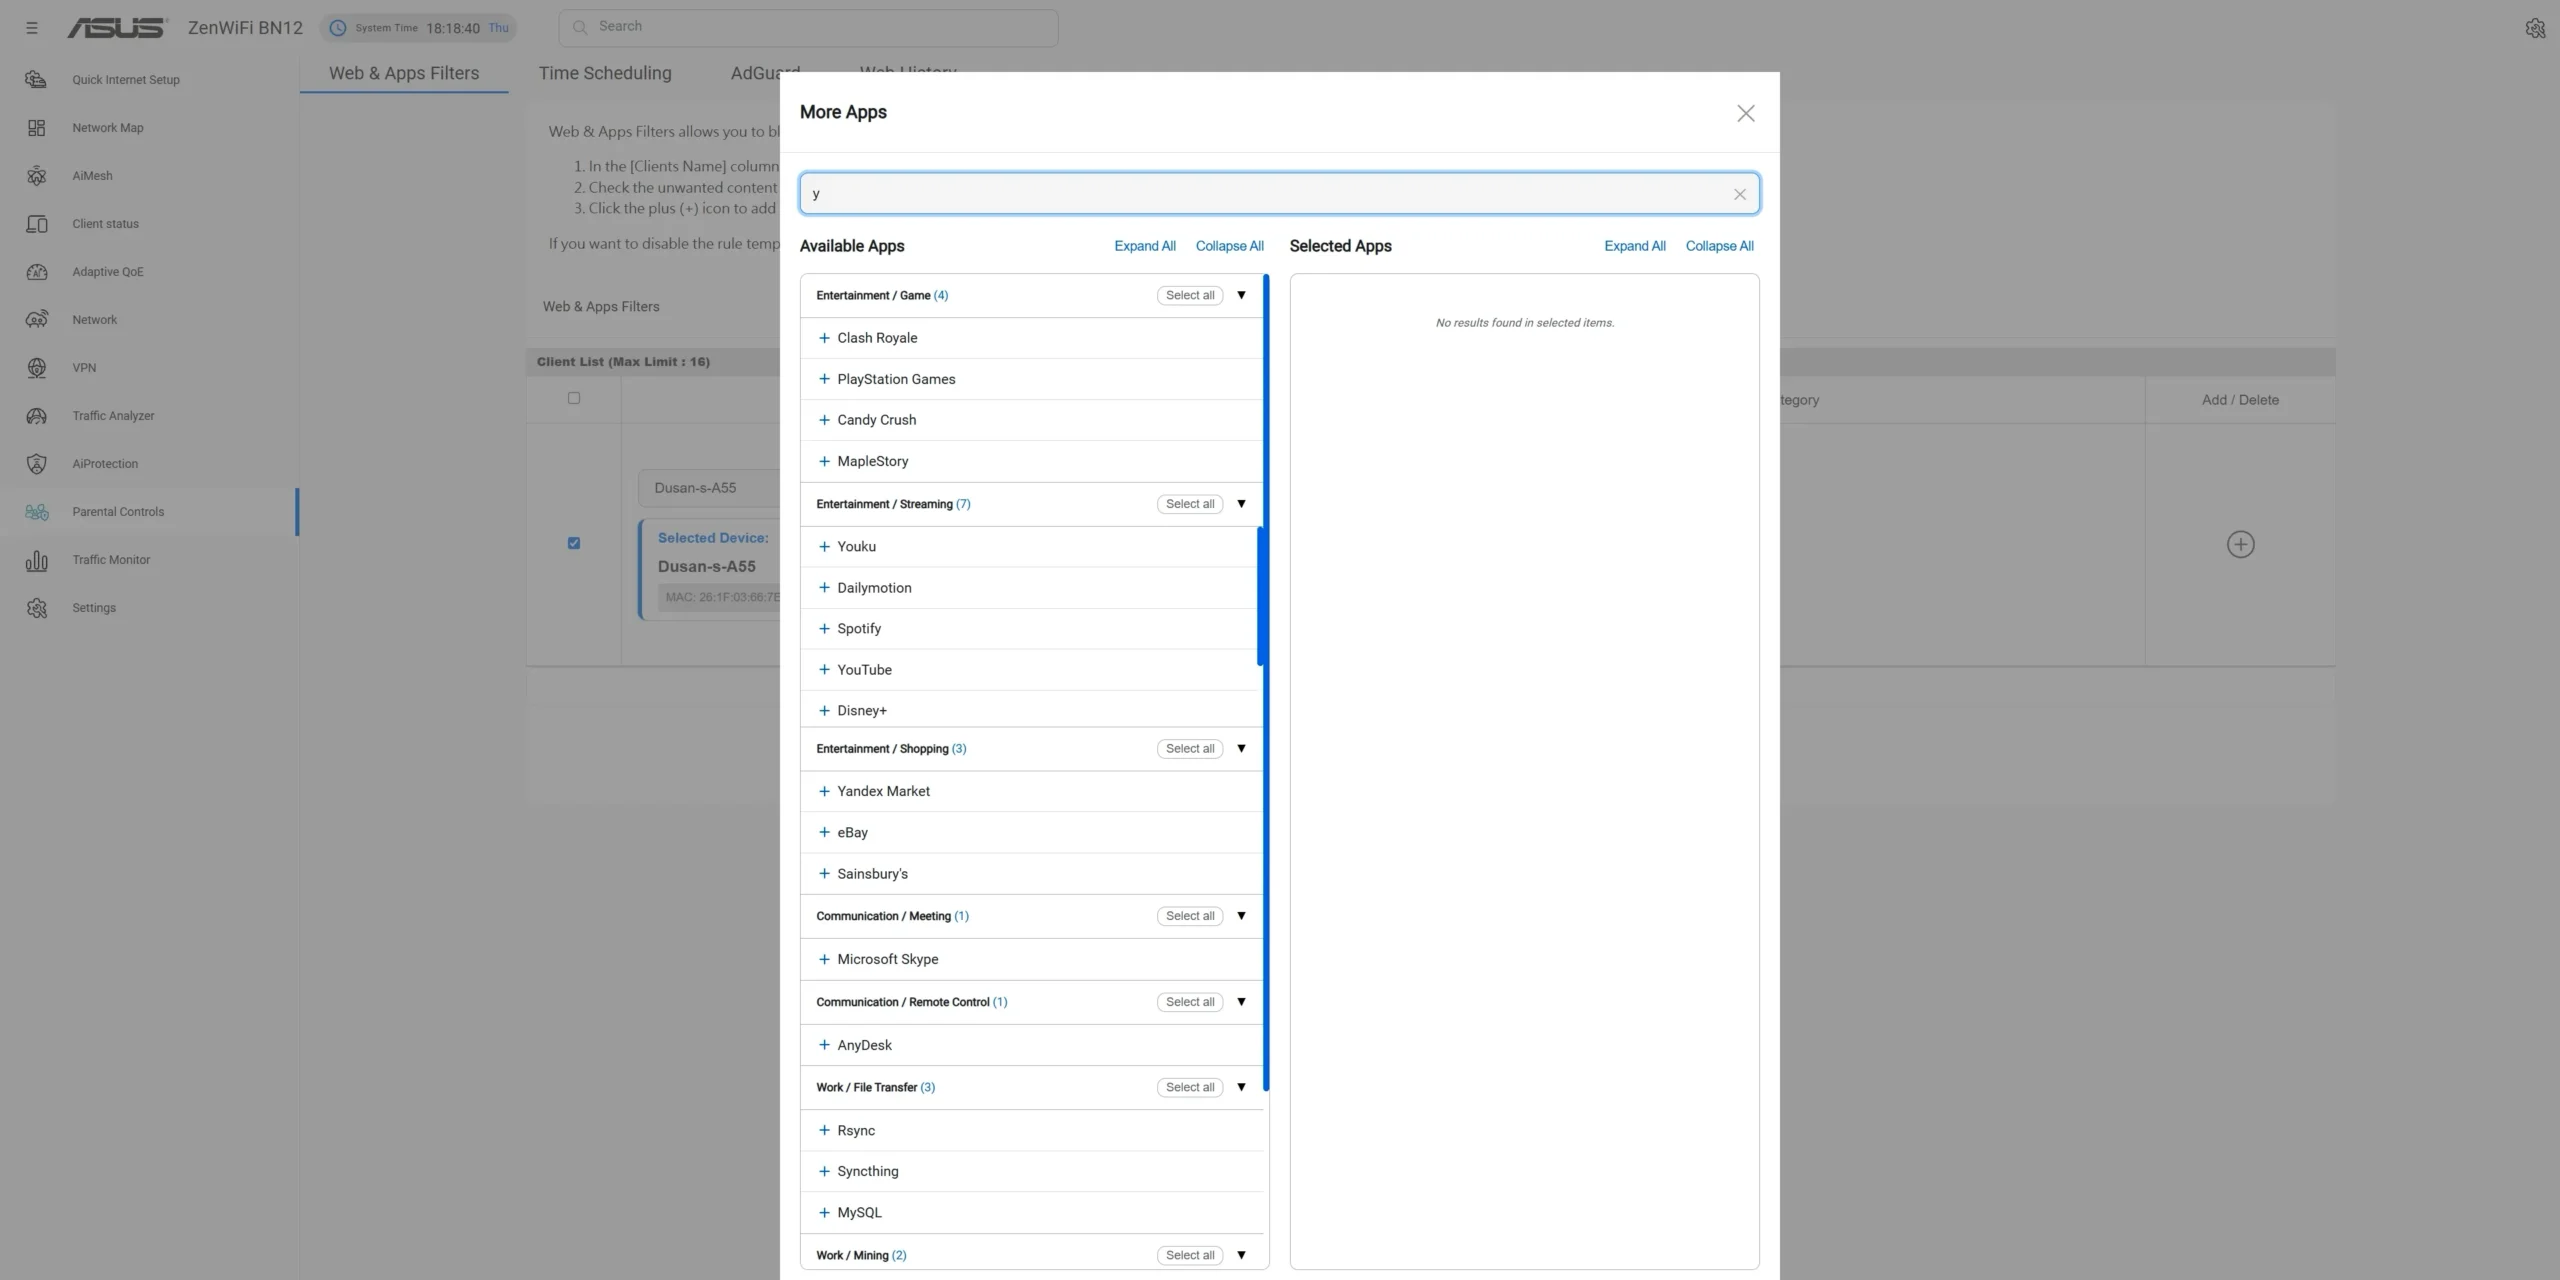Click Collapse All under Selected Apps
The height and width of the screenshot is (1280, 2560).
[1720, 246]
